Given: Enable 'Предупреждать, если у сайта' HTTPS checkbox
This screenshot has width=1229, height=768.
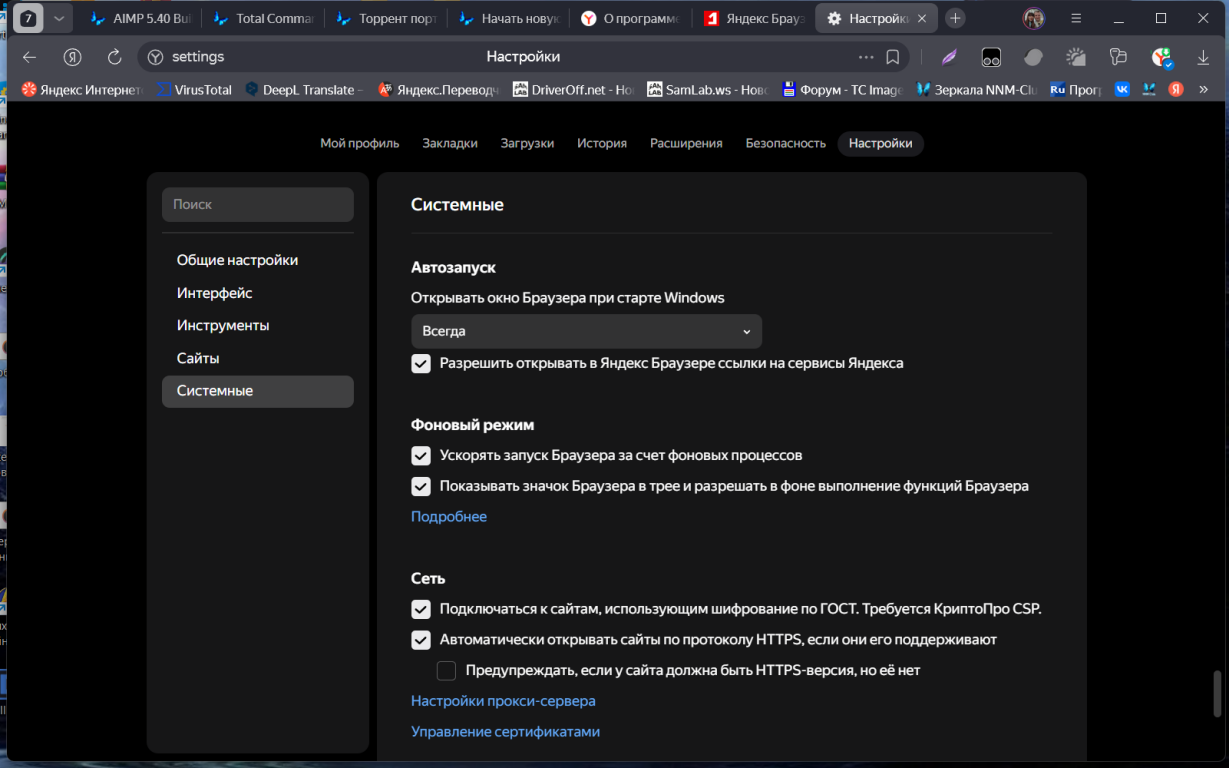Looking at the screenshot, I should (446, 671).
